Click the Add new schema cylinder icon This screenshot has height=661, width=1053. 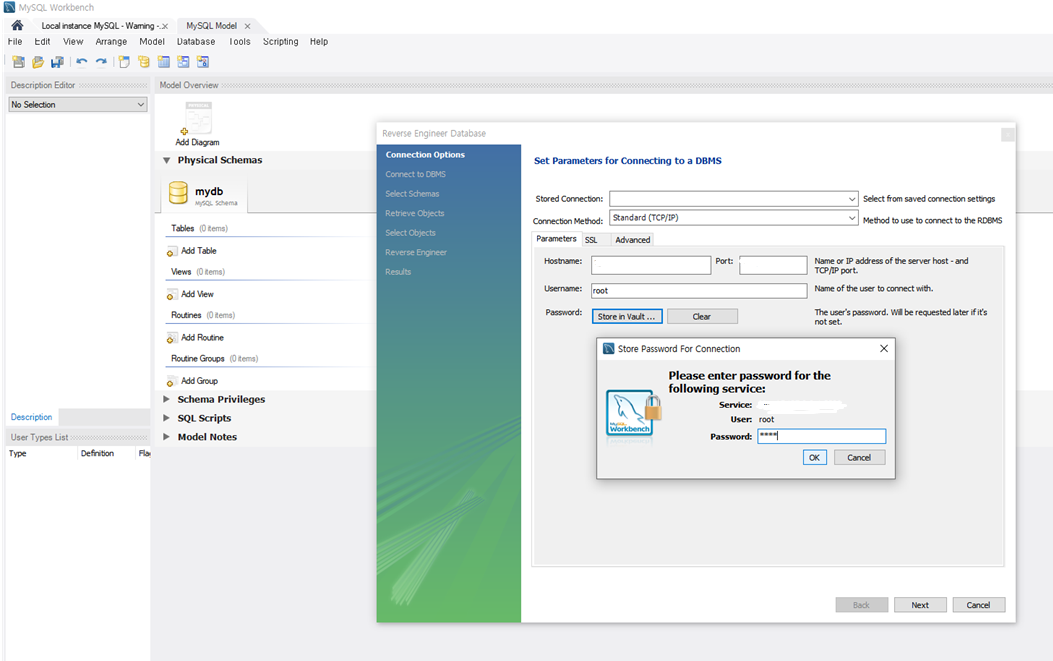coord(144,62)
